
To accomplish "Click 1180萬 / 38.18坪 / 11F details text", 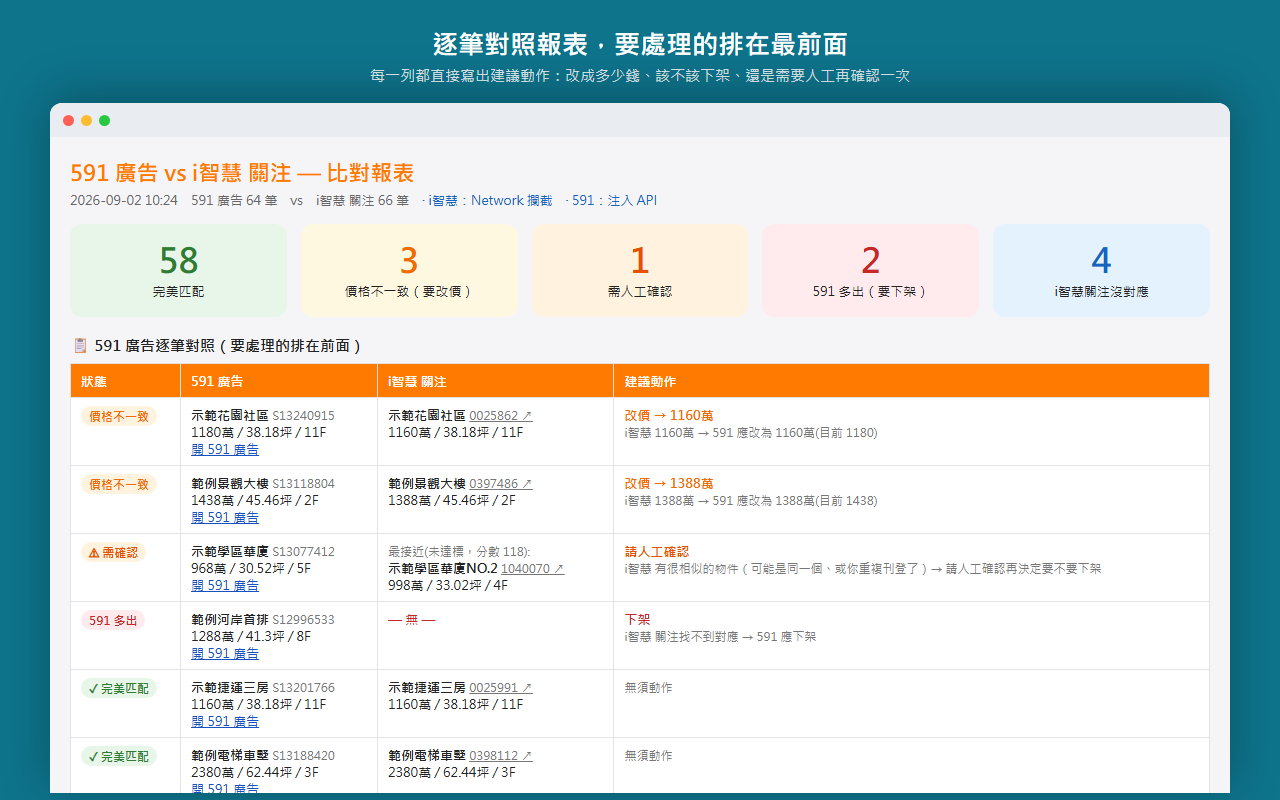I will point(259,433).
